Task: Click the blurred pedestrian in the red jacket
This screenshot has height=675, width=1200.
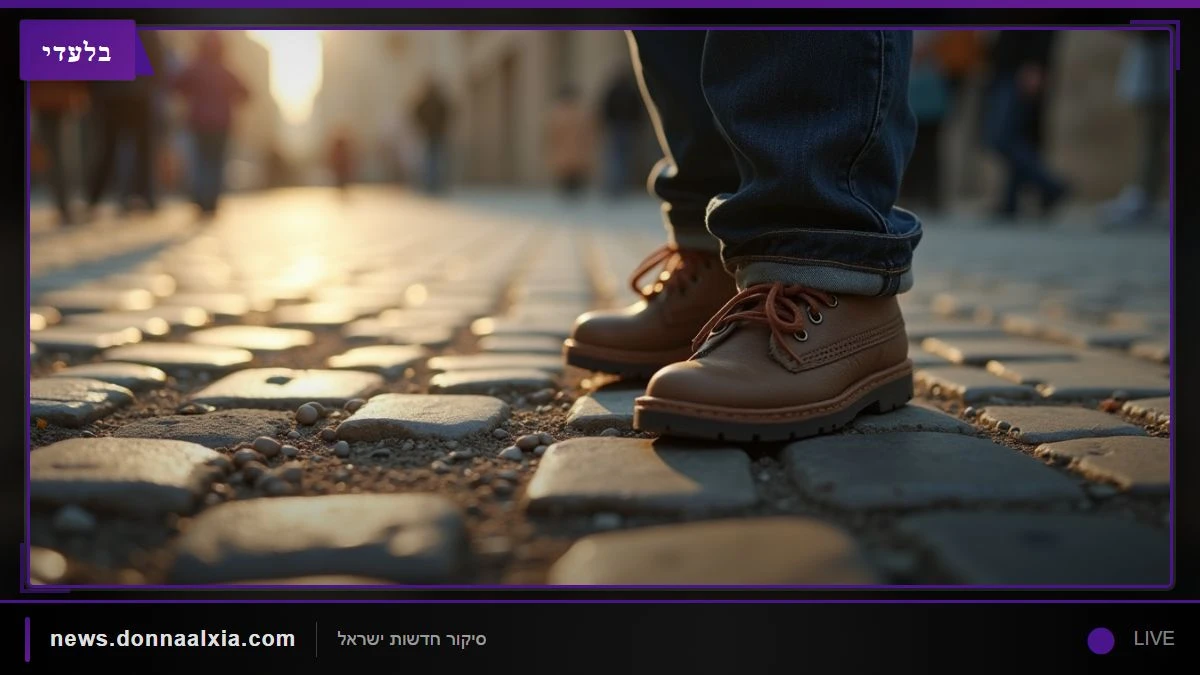Action: point(211,120)
